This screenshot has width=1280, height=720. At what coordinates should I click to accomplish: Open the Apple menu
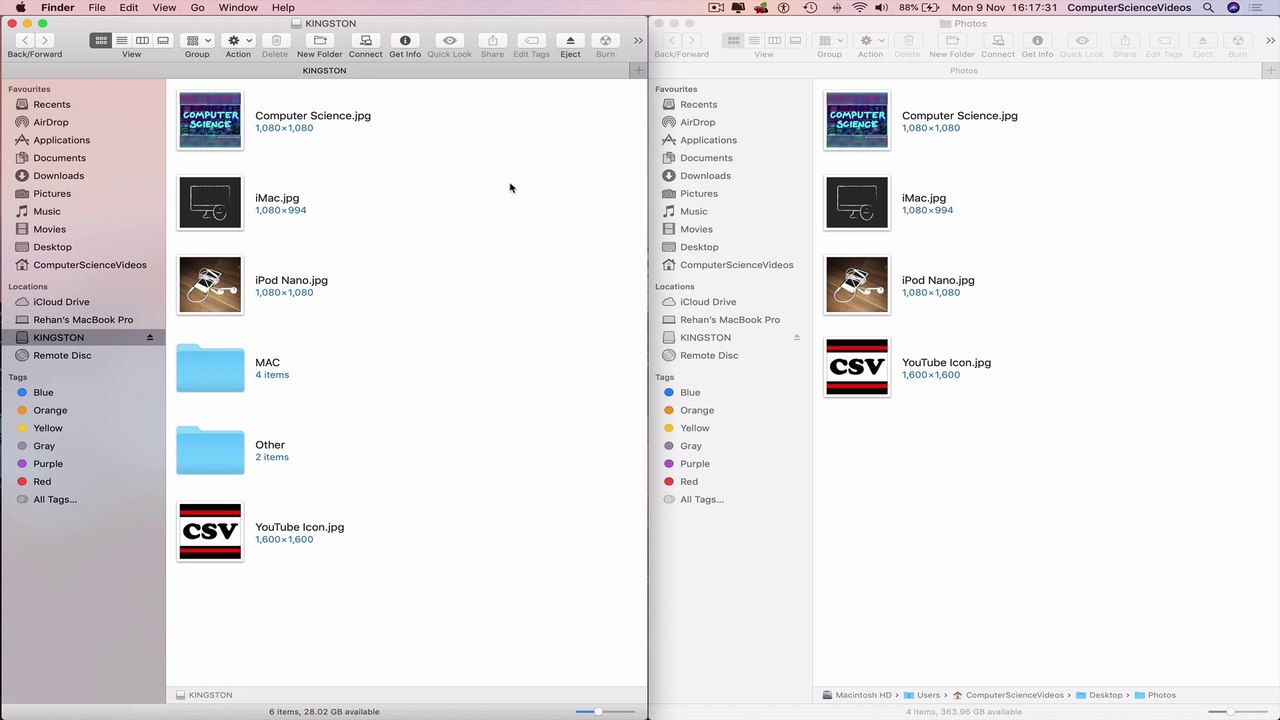point(20,8)
